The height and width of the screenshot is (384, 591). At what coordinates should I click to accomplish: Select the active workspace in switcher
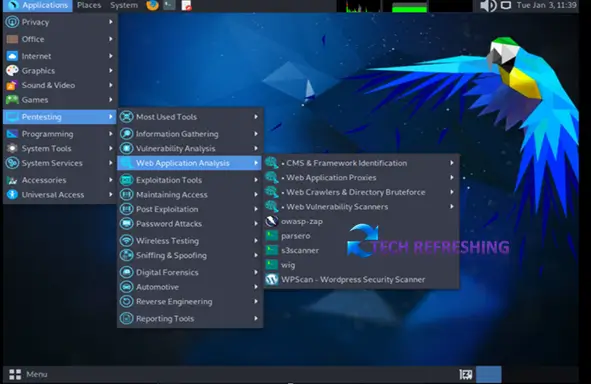tap(489, 374)
